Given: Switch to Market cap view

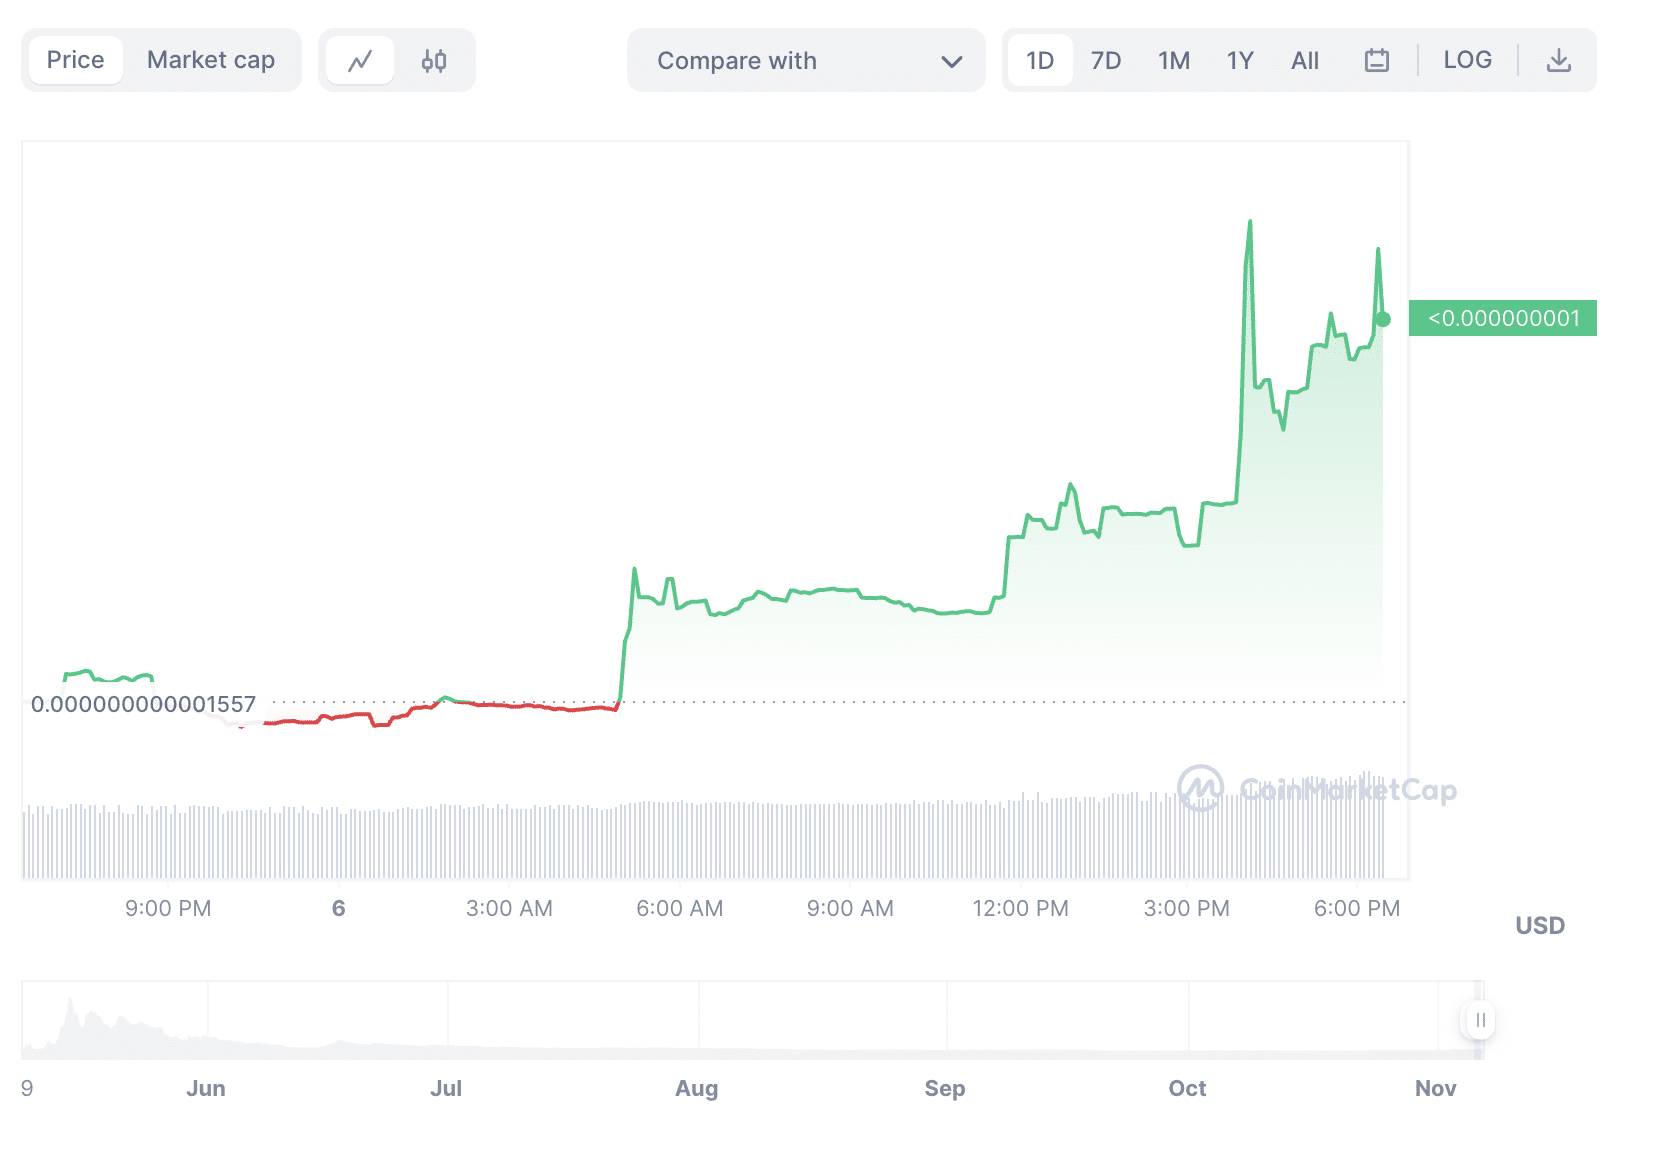Looking at the screenshot, I should pos(211,60).
